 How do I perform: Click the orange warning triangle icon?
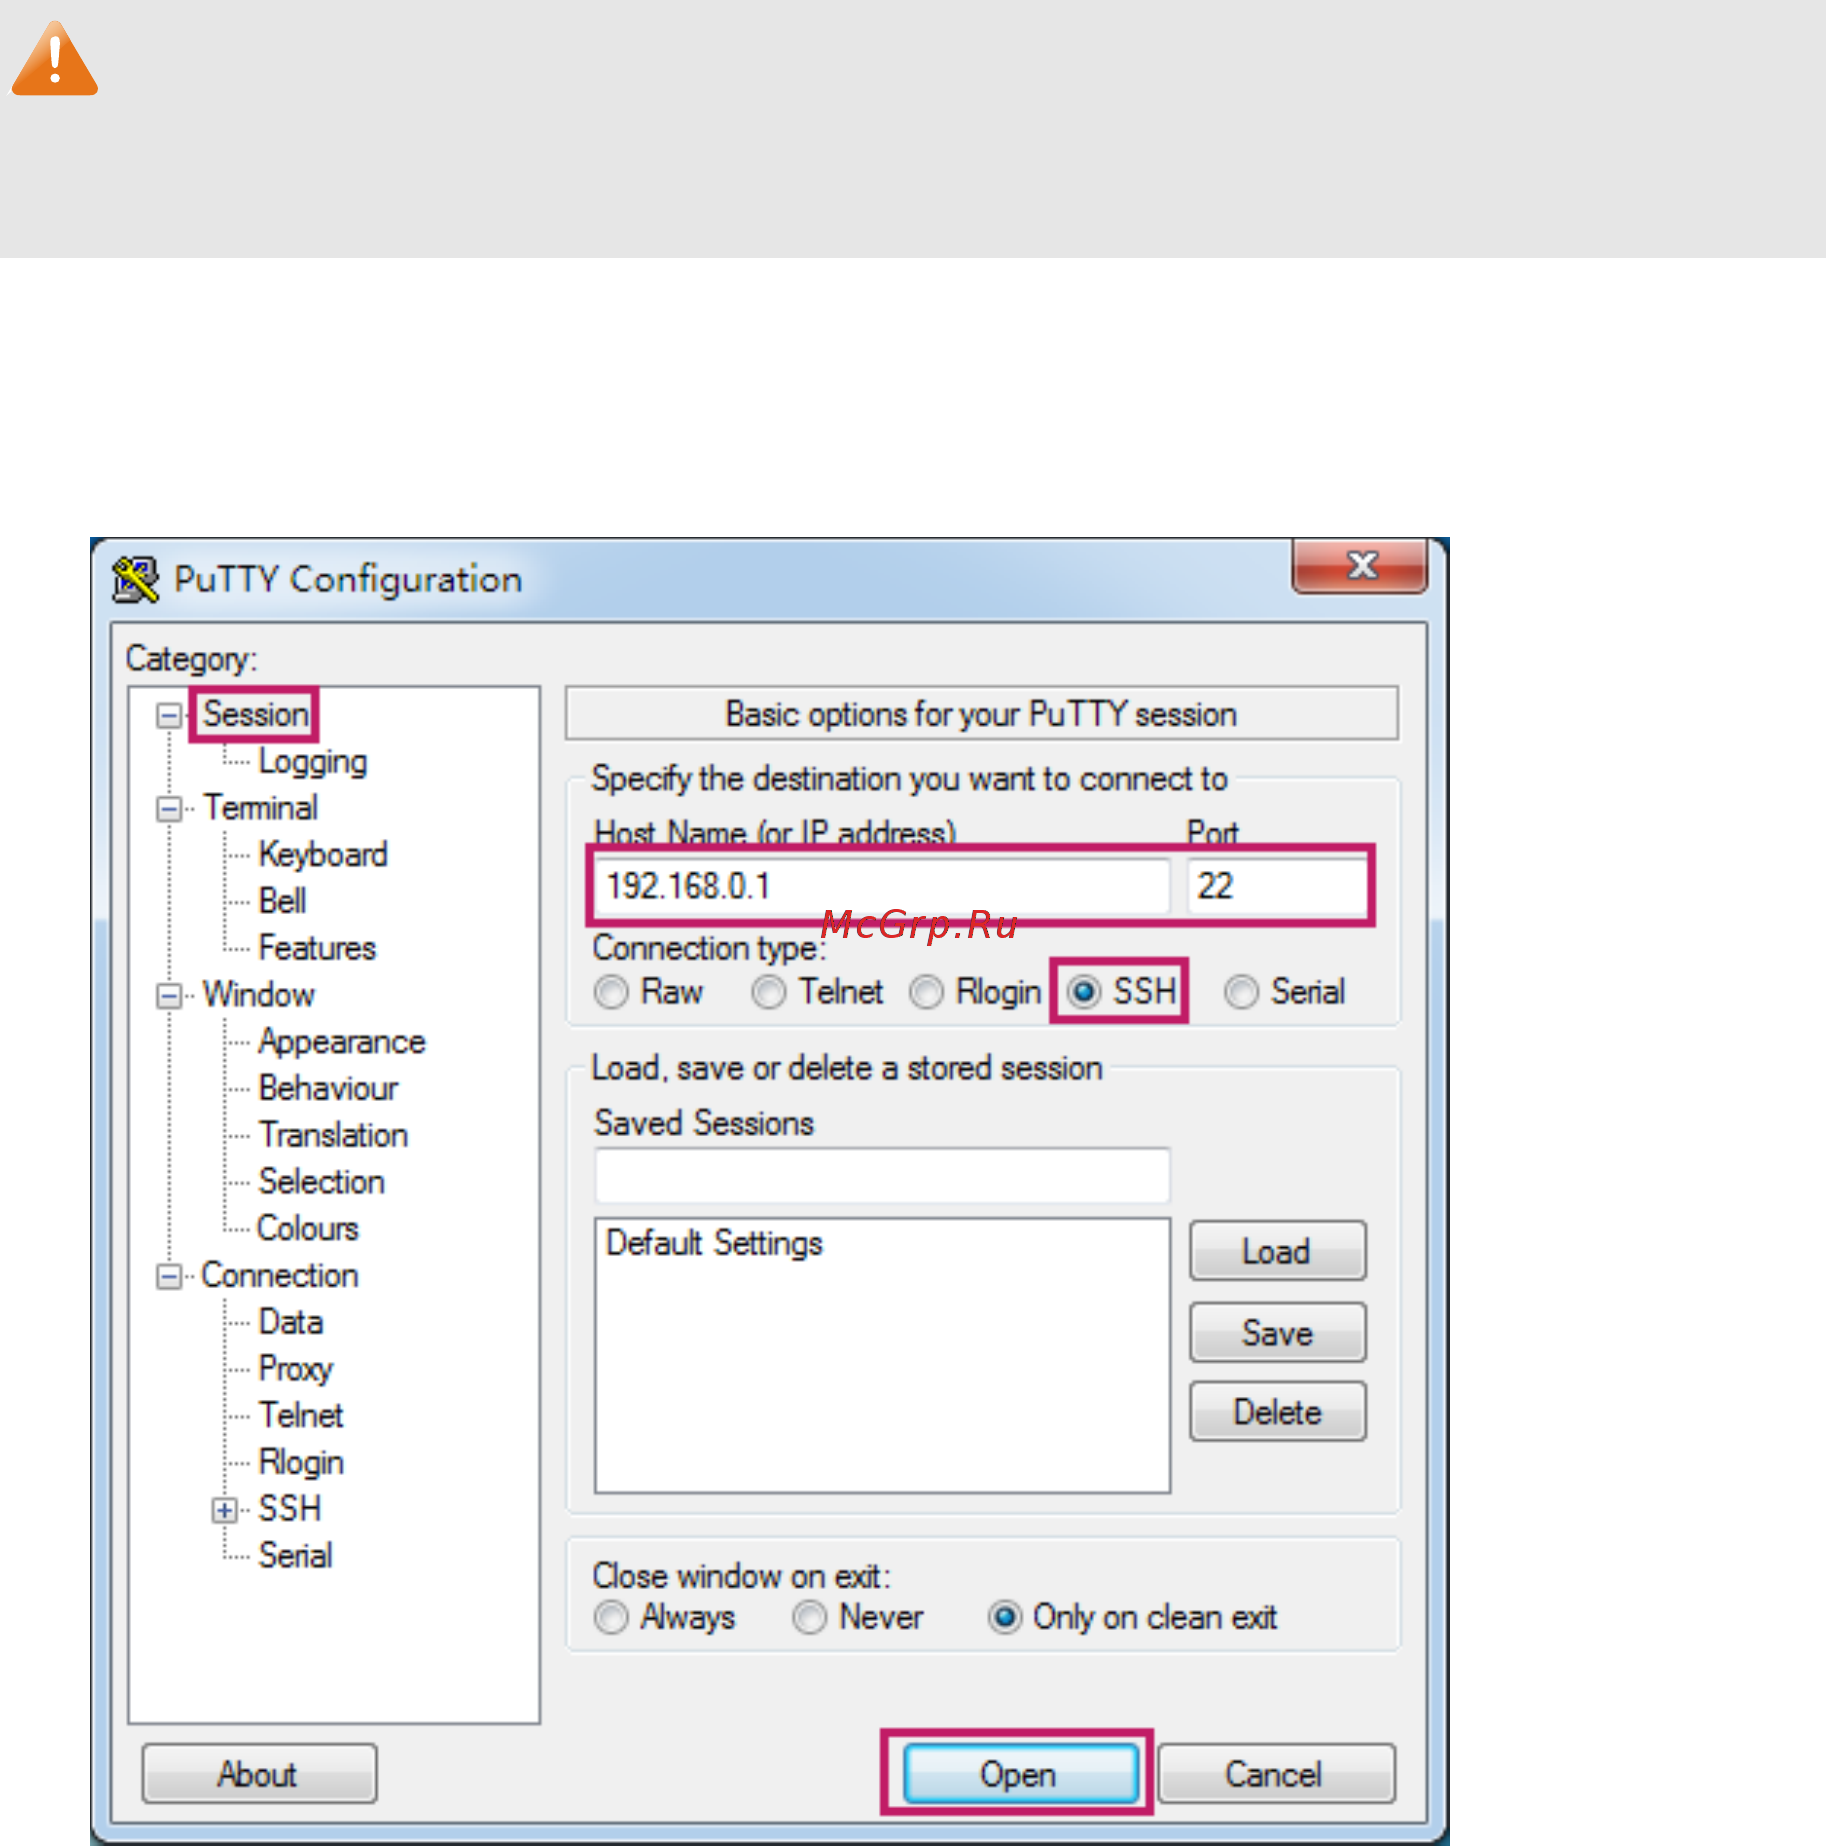[x=55, y=59]
